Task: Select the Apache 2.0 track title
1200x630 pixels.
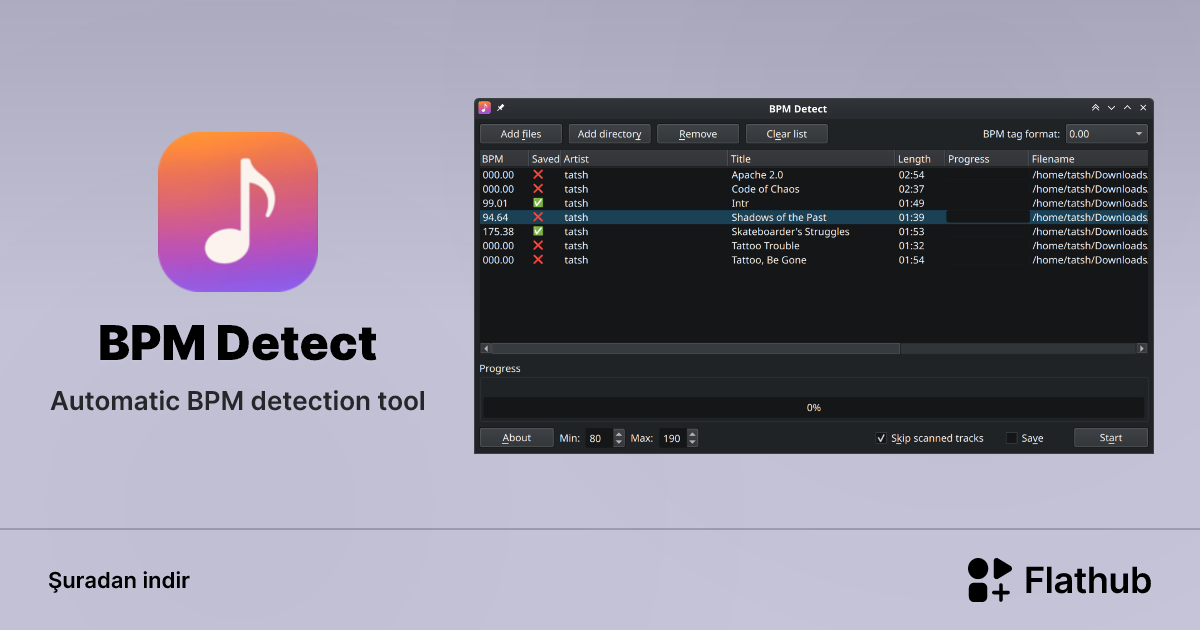Action: click(757, 175)
